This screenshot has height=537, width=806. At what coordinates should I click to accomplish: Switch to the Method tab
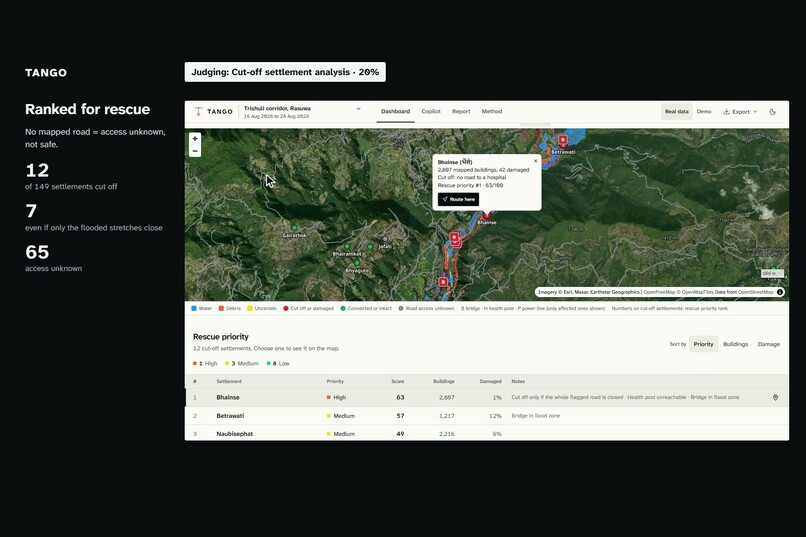492,112
